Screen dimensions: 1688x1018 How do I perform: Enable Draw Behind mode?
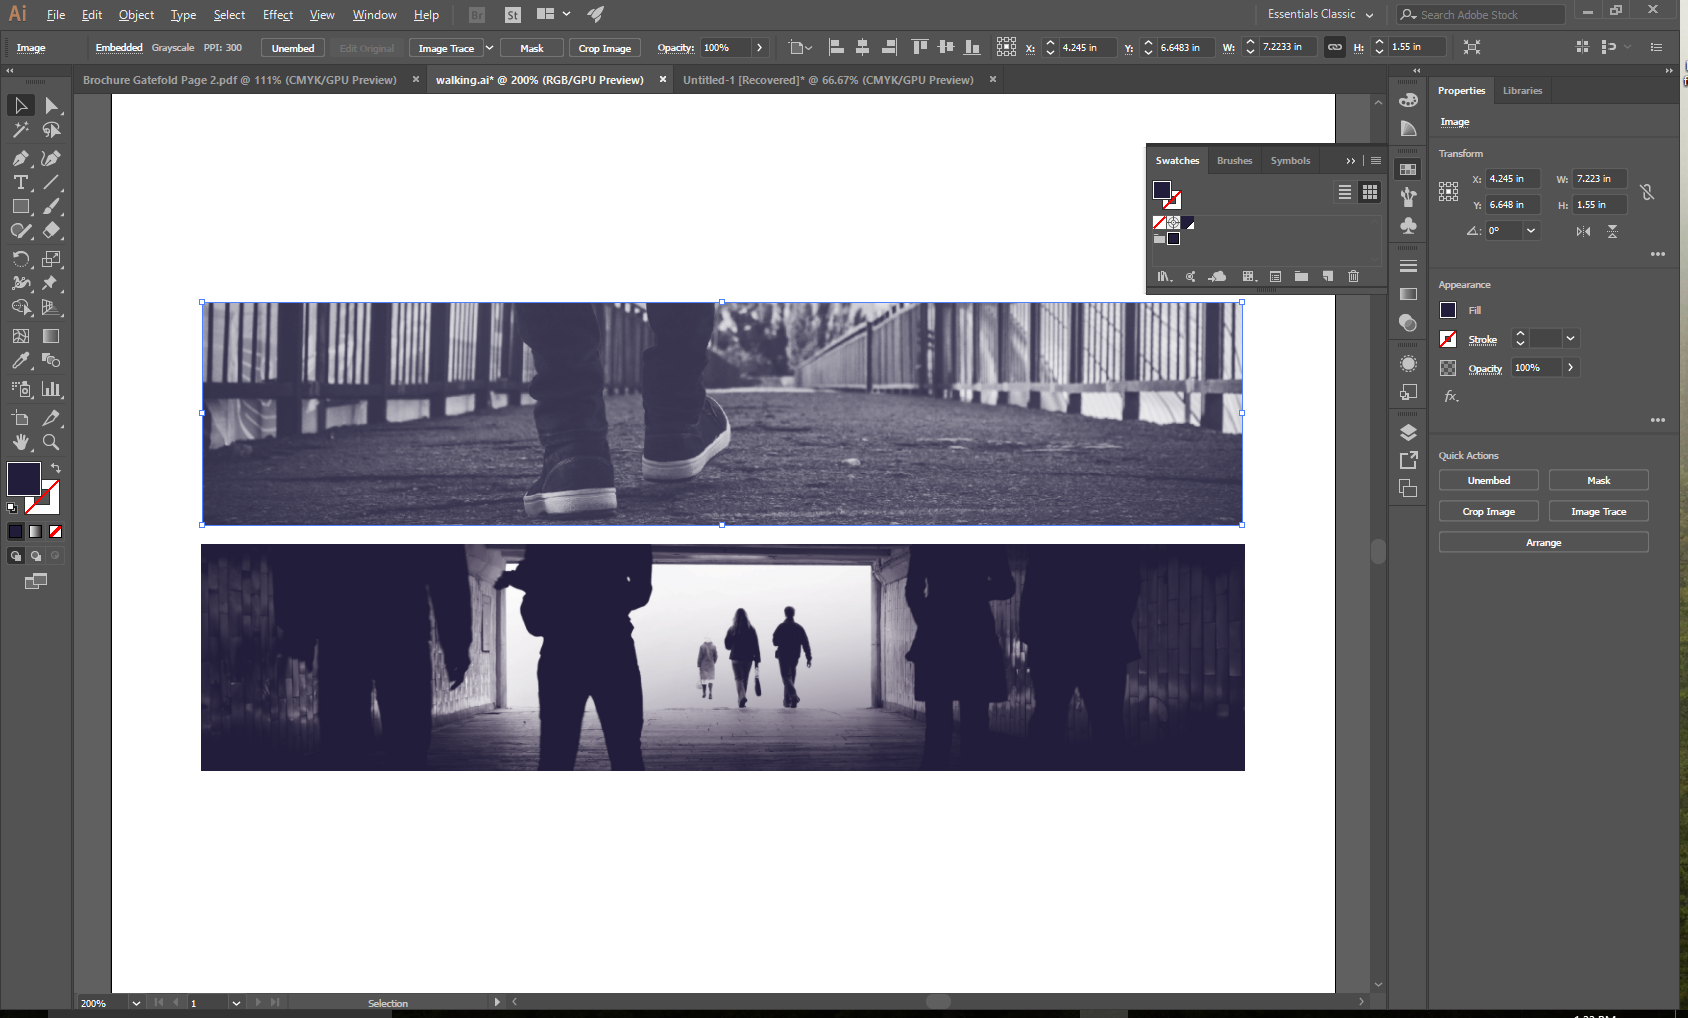36,556
